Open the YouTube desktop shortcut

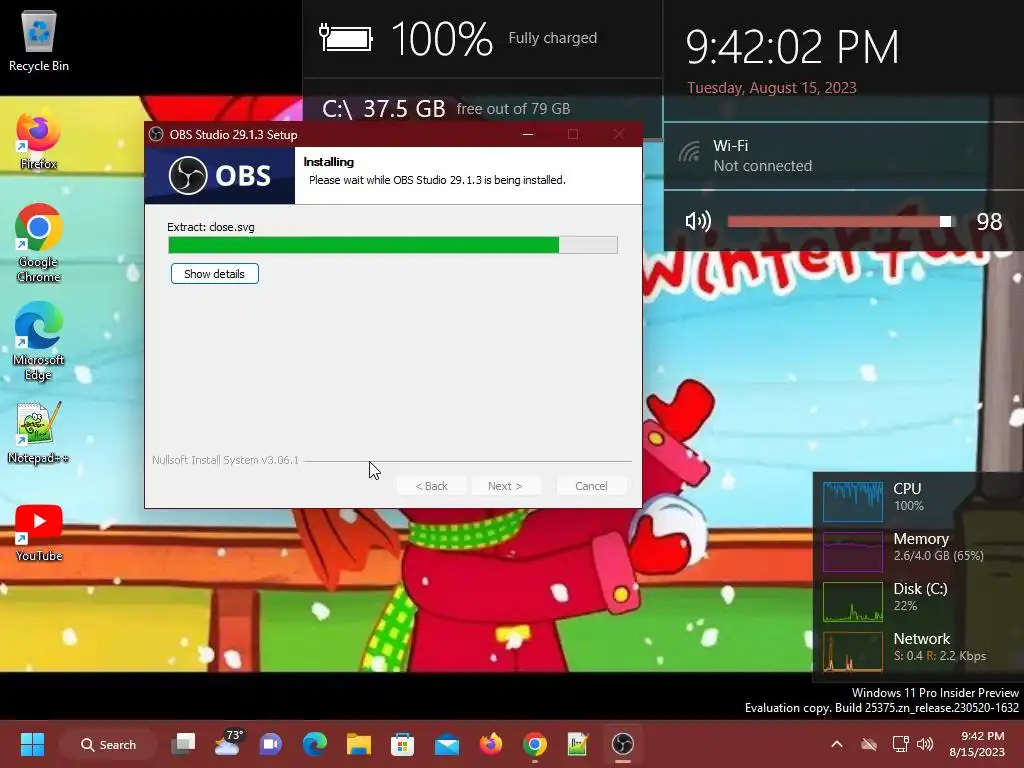click(x=39, y=532)
